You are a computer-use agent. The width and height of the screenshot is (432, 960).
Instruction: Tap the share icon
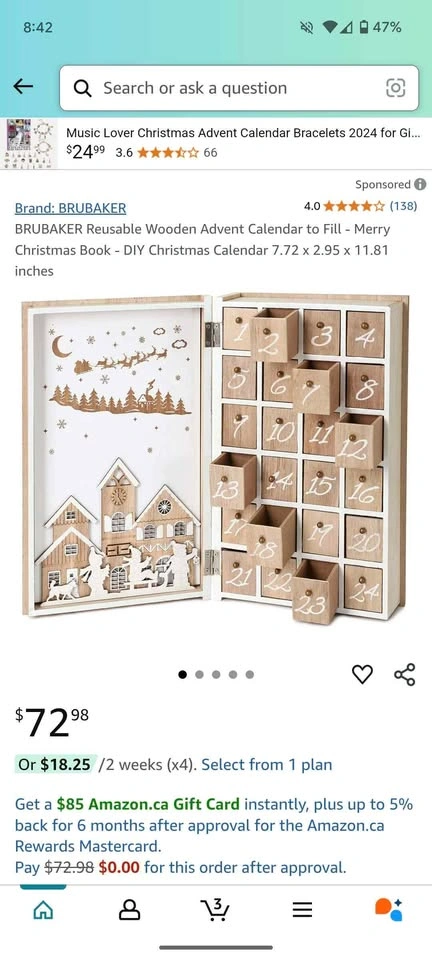[404, 674]
